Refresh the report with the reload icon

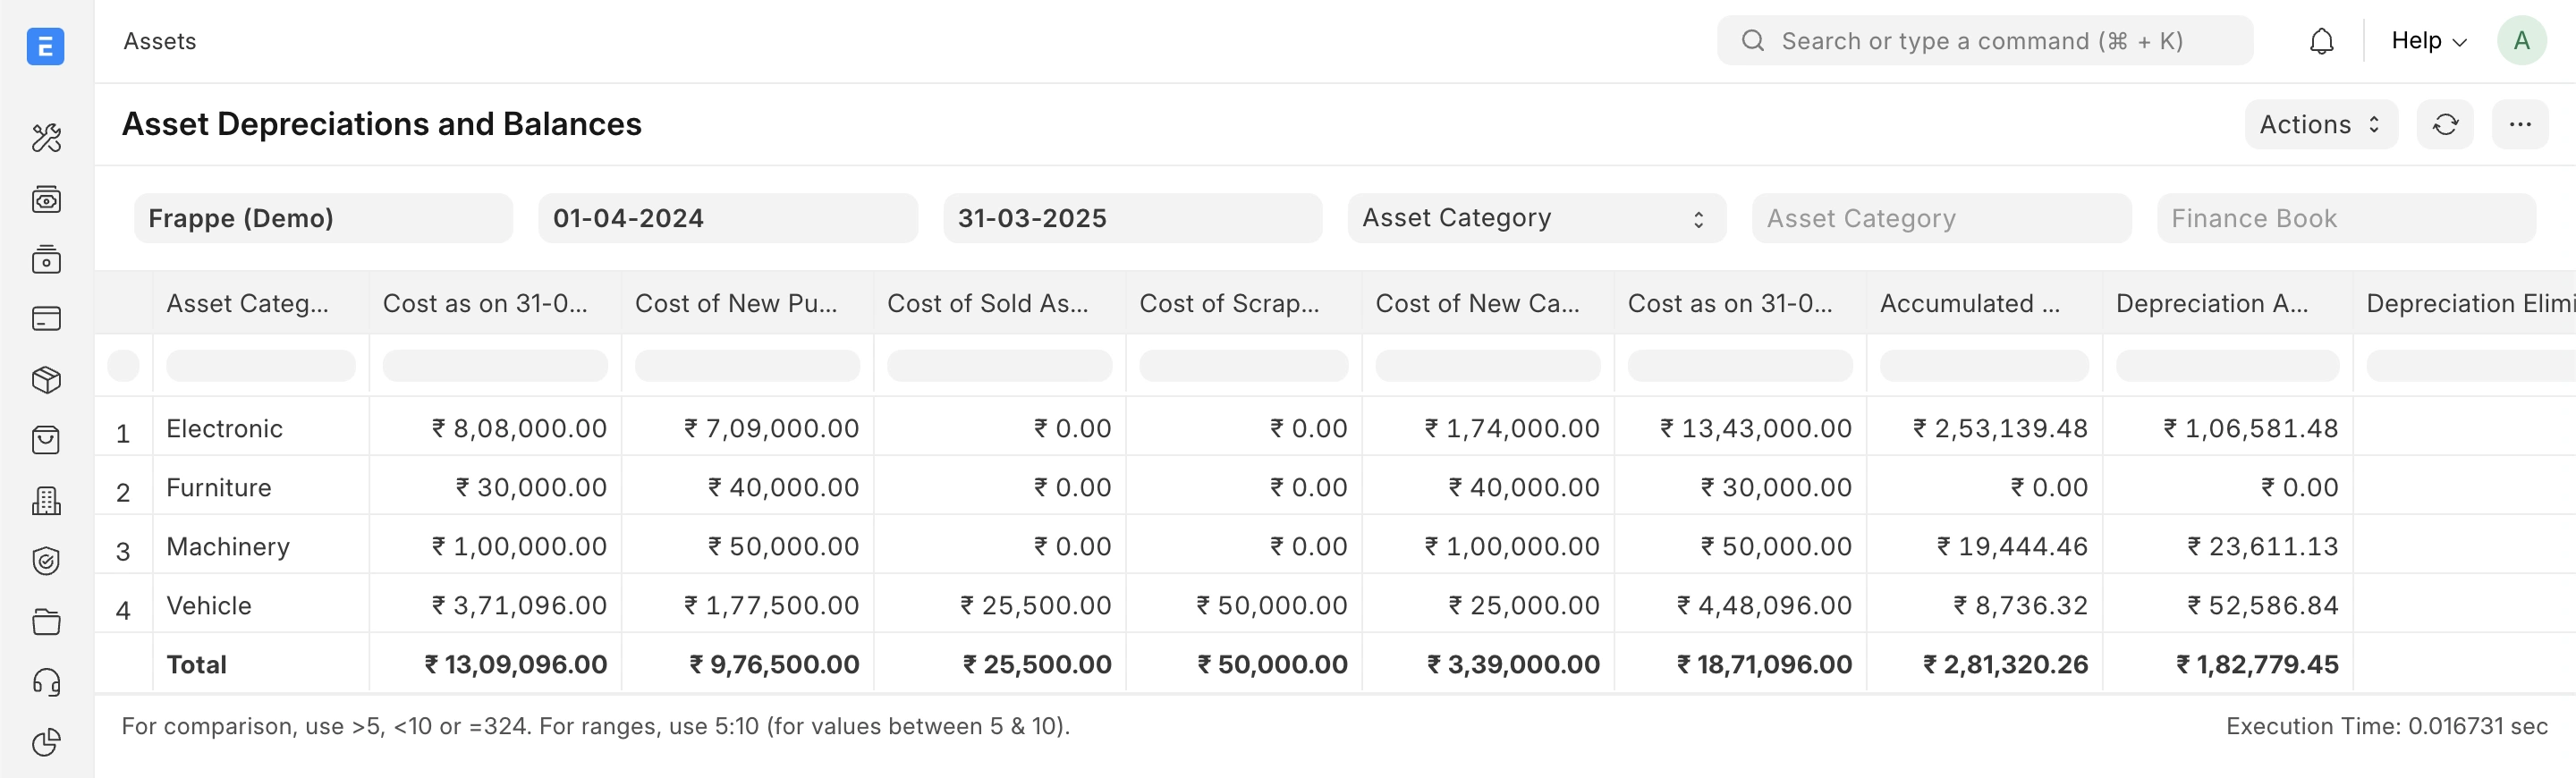(2445, 124)
